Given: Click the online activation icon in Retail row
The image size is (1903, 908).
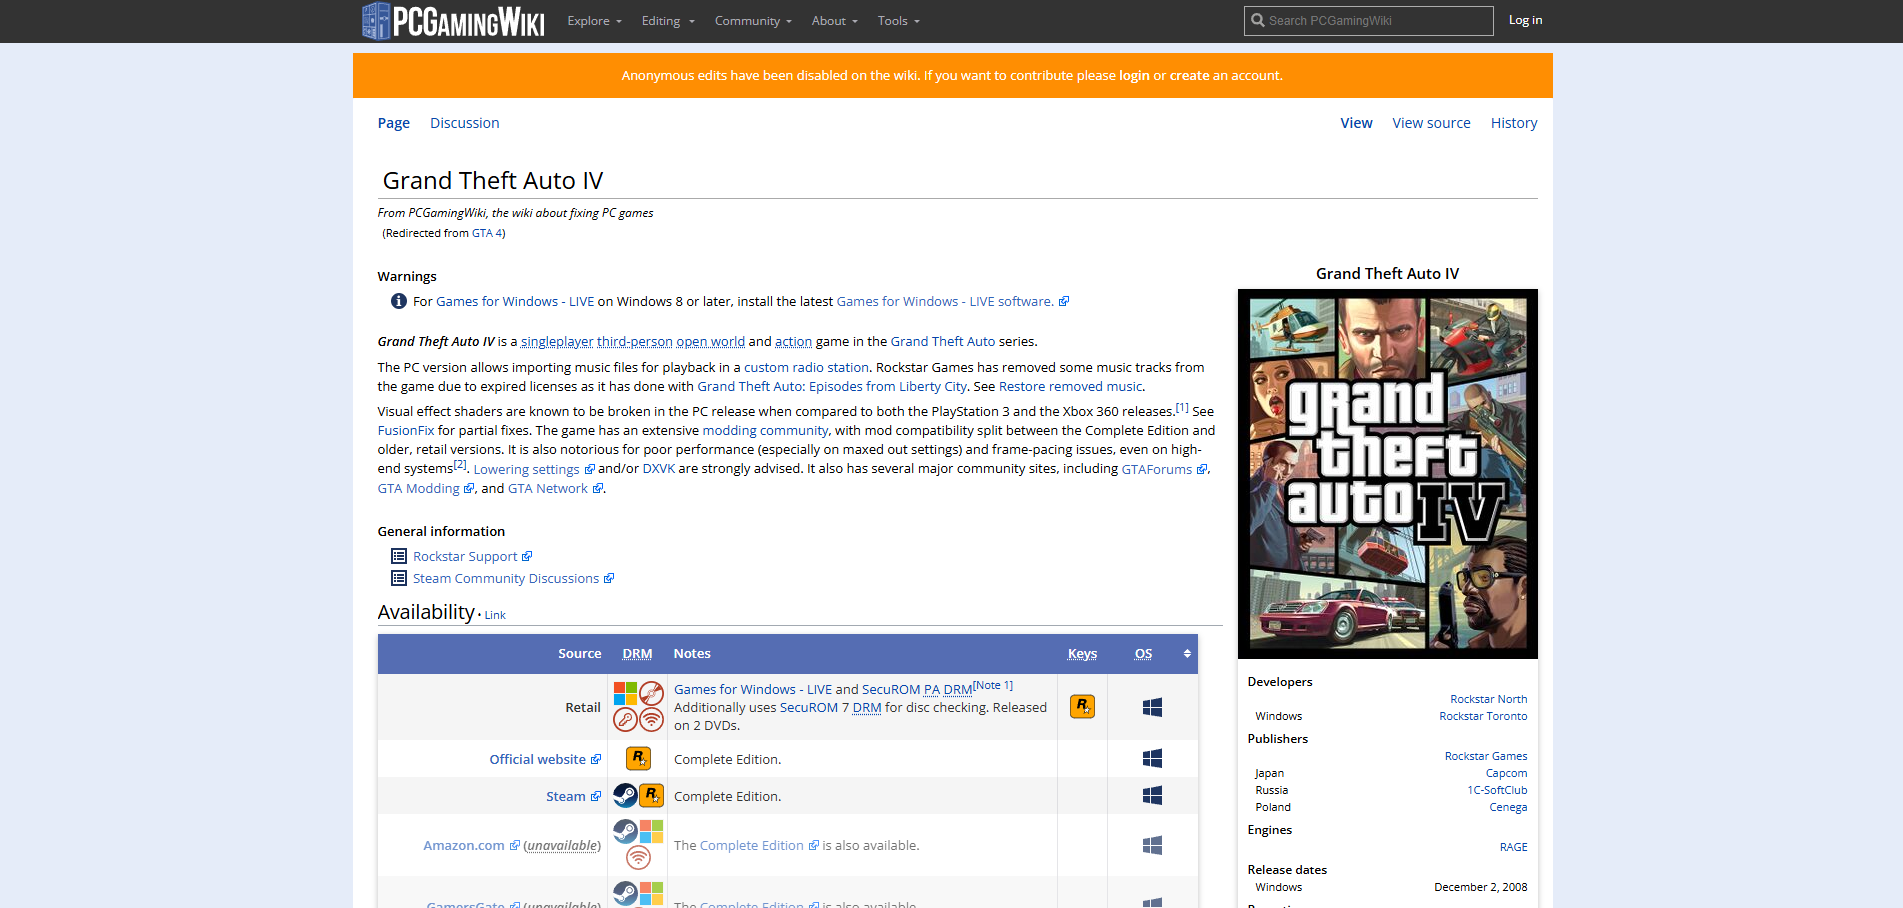Looking at the screenshot, I should [x=651, y=719].
